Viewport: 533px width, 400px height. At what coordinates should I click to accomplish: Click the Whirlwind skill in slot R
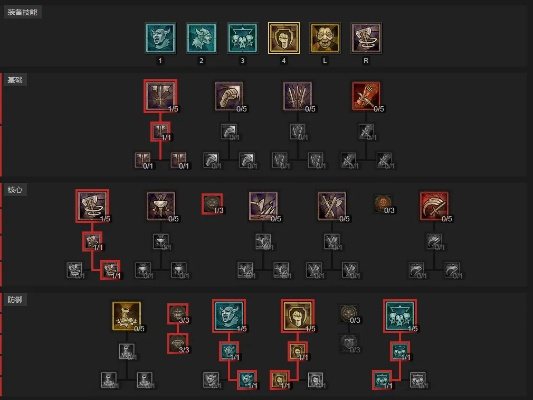[366, 38]
